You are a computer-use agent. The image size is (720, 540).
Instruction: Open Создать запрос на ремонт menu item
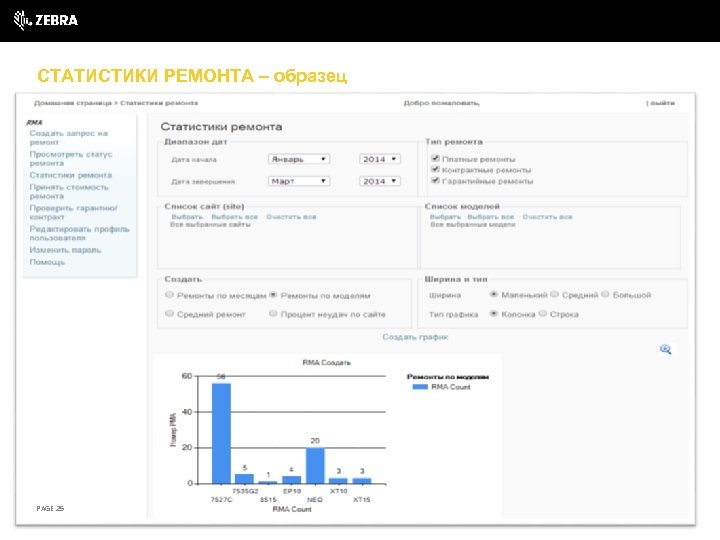[x=68, y=138]
